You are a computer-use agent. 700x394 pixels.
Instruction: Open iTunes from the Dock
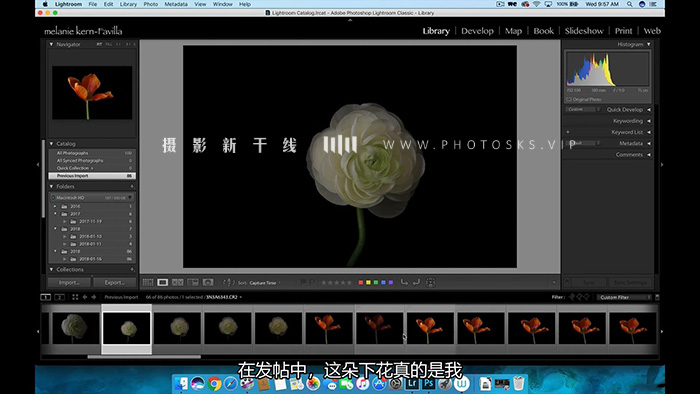[362, 383]
